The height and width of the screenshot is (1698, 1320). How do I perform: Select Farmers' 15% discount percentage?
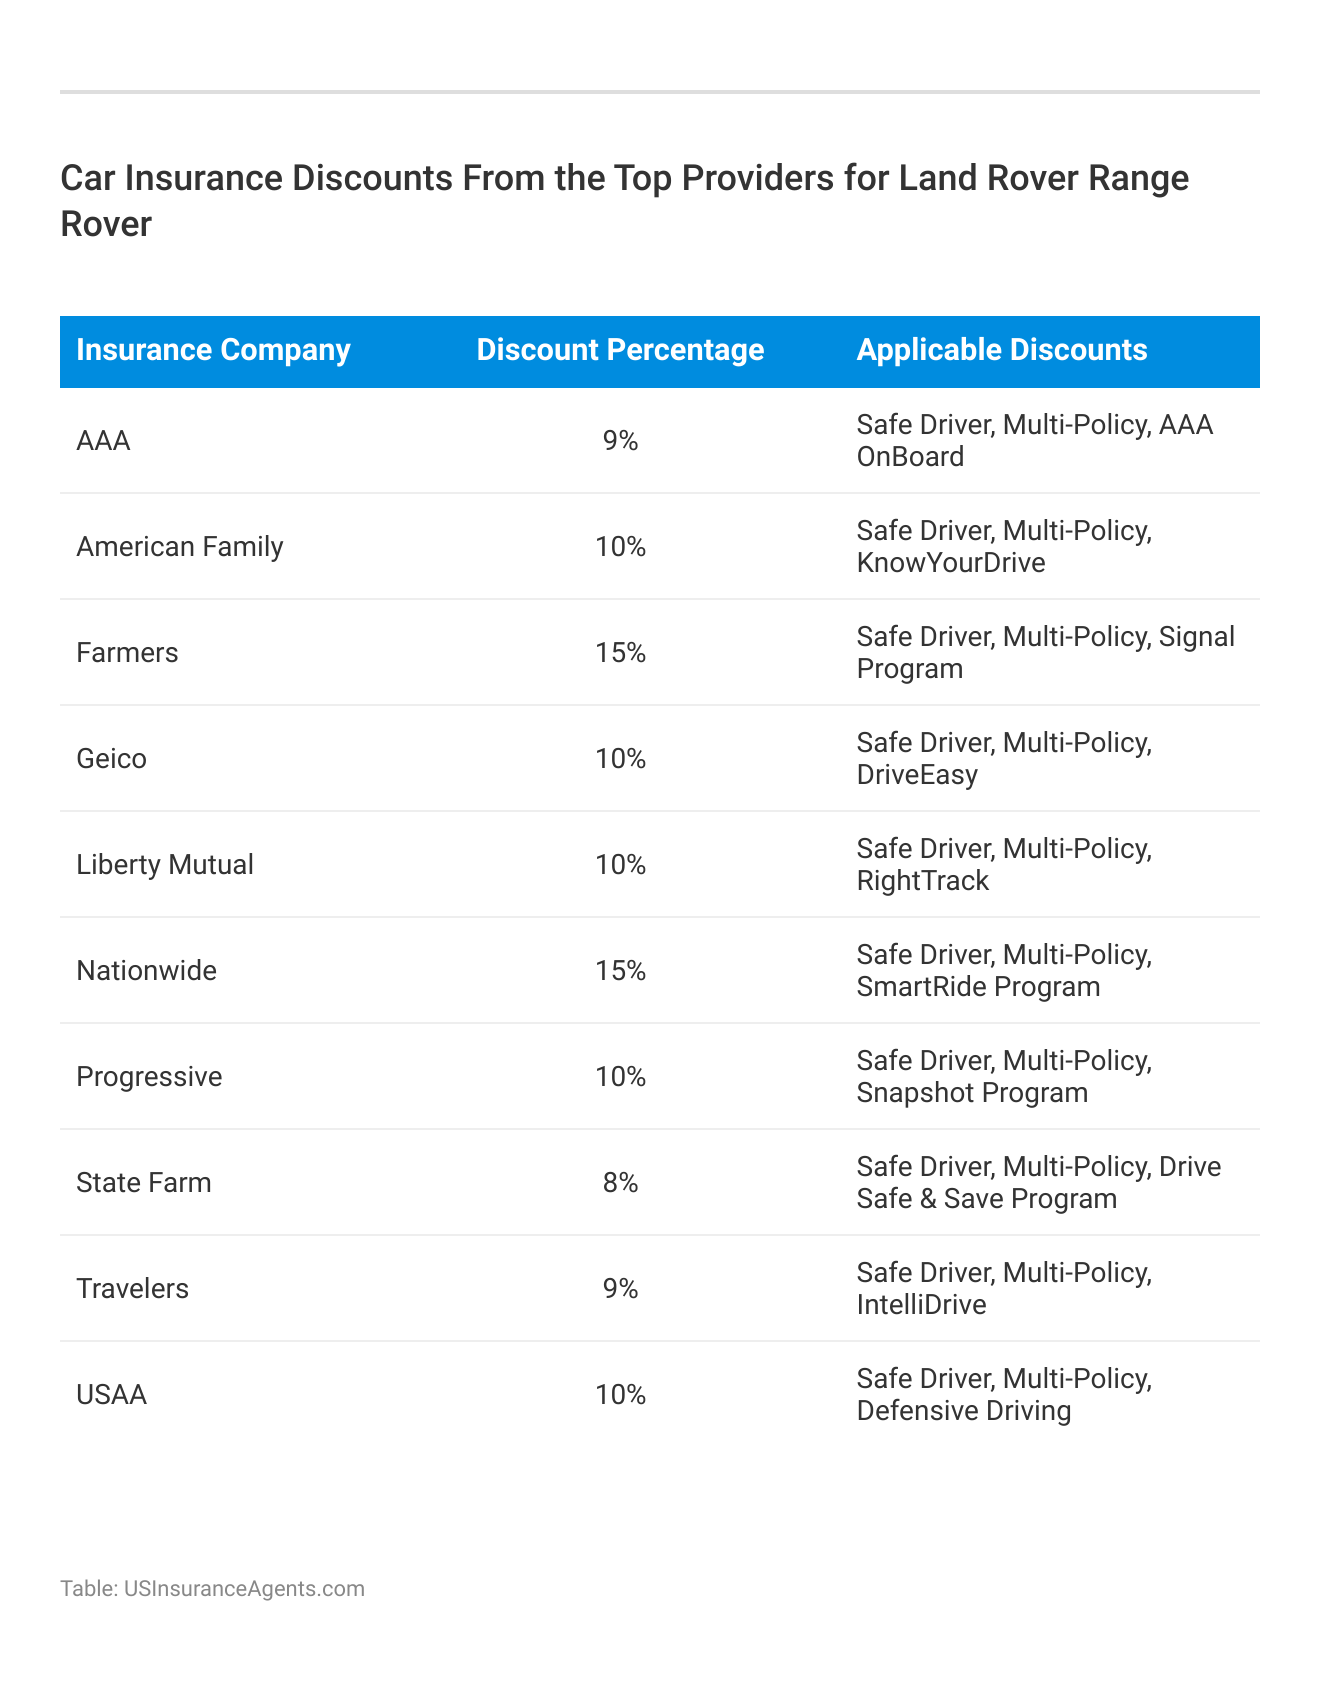(620, 653)
